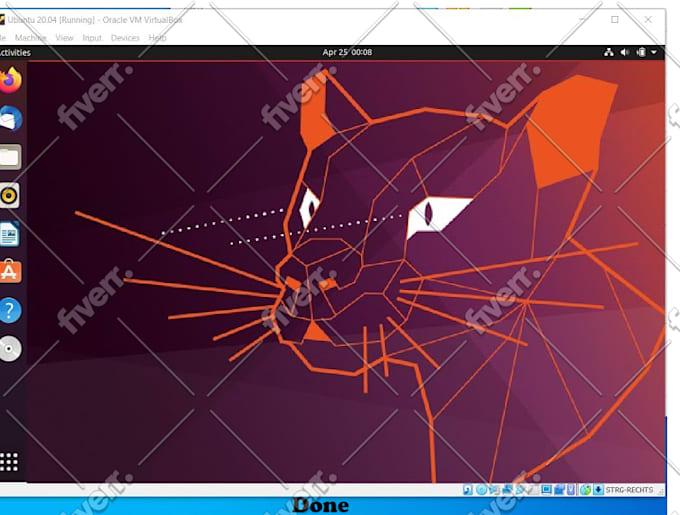The width and height of the screenshot is (680, 515).
Task: Click the battery icon in top bar
Action: coord(641,52)
